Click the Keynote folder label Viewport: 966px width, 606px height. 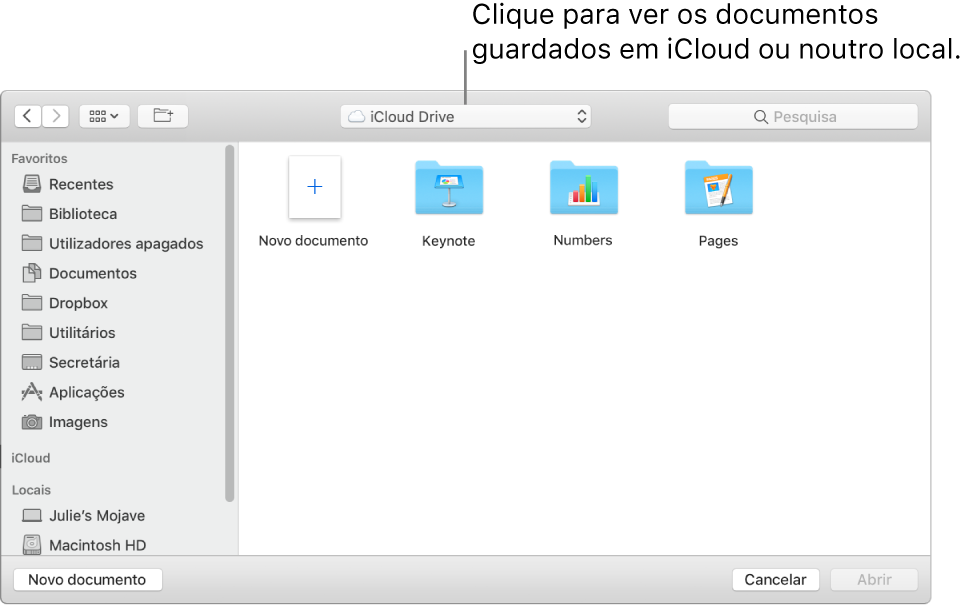448,241
